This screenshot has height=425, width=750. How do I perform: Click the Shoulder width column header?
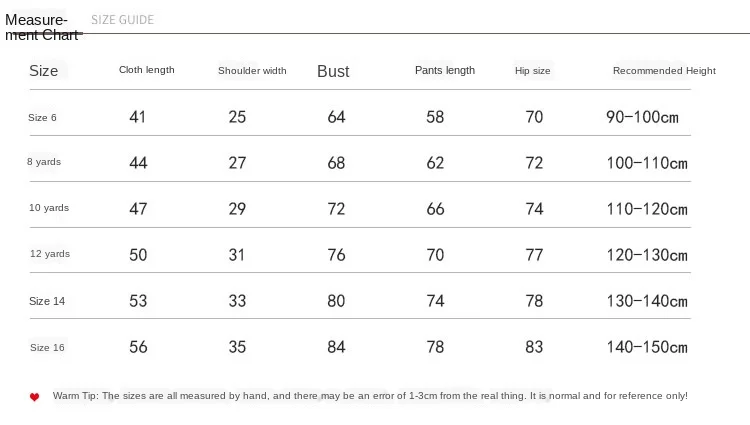pos(252,71)
